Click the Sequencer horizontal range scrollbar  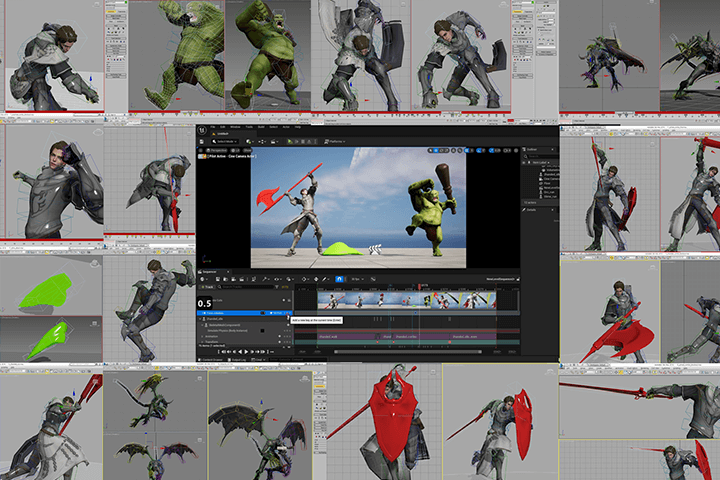click(408, 351)
